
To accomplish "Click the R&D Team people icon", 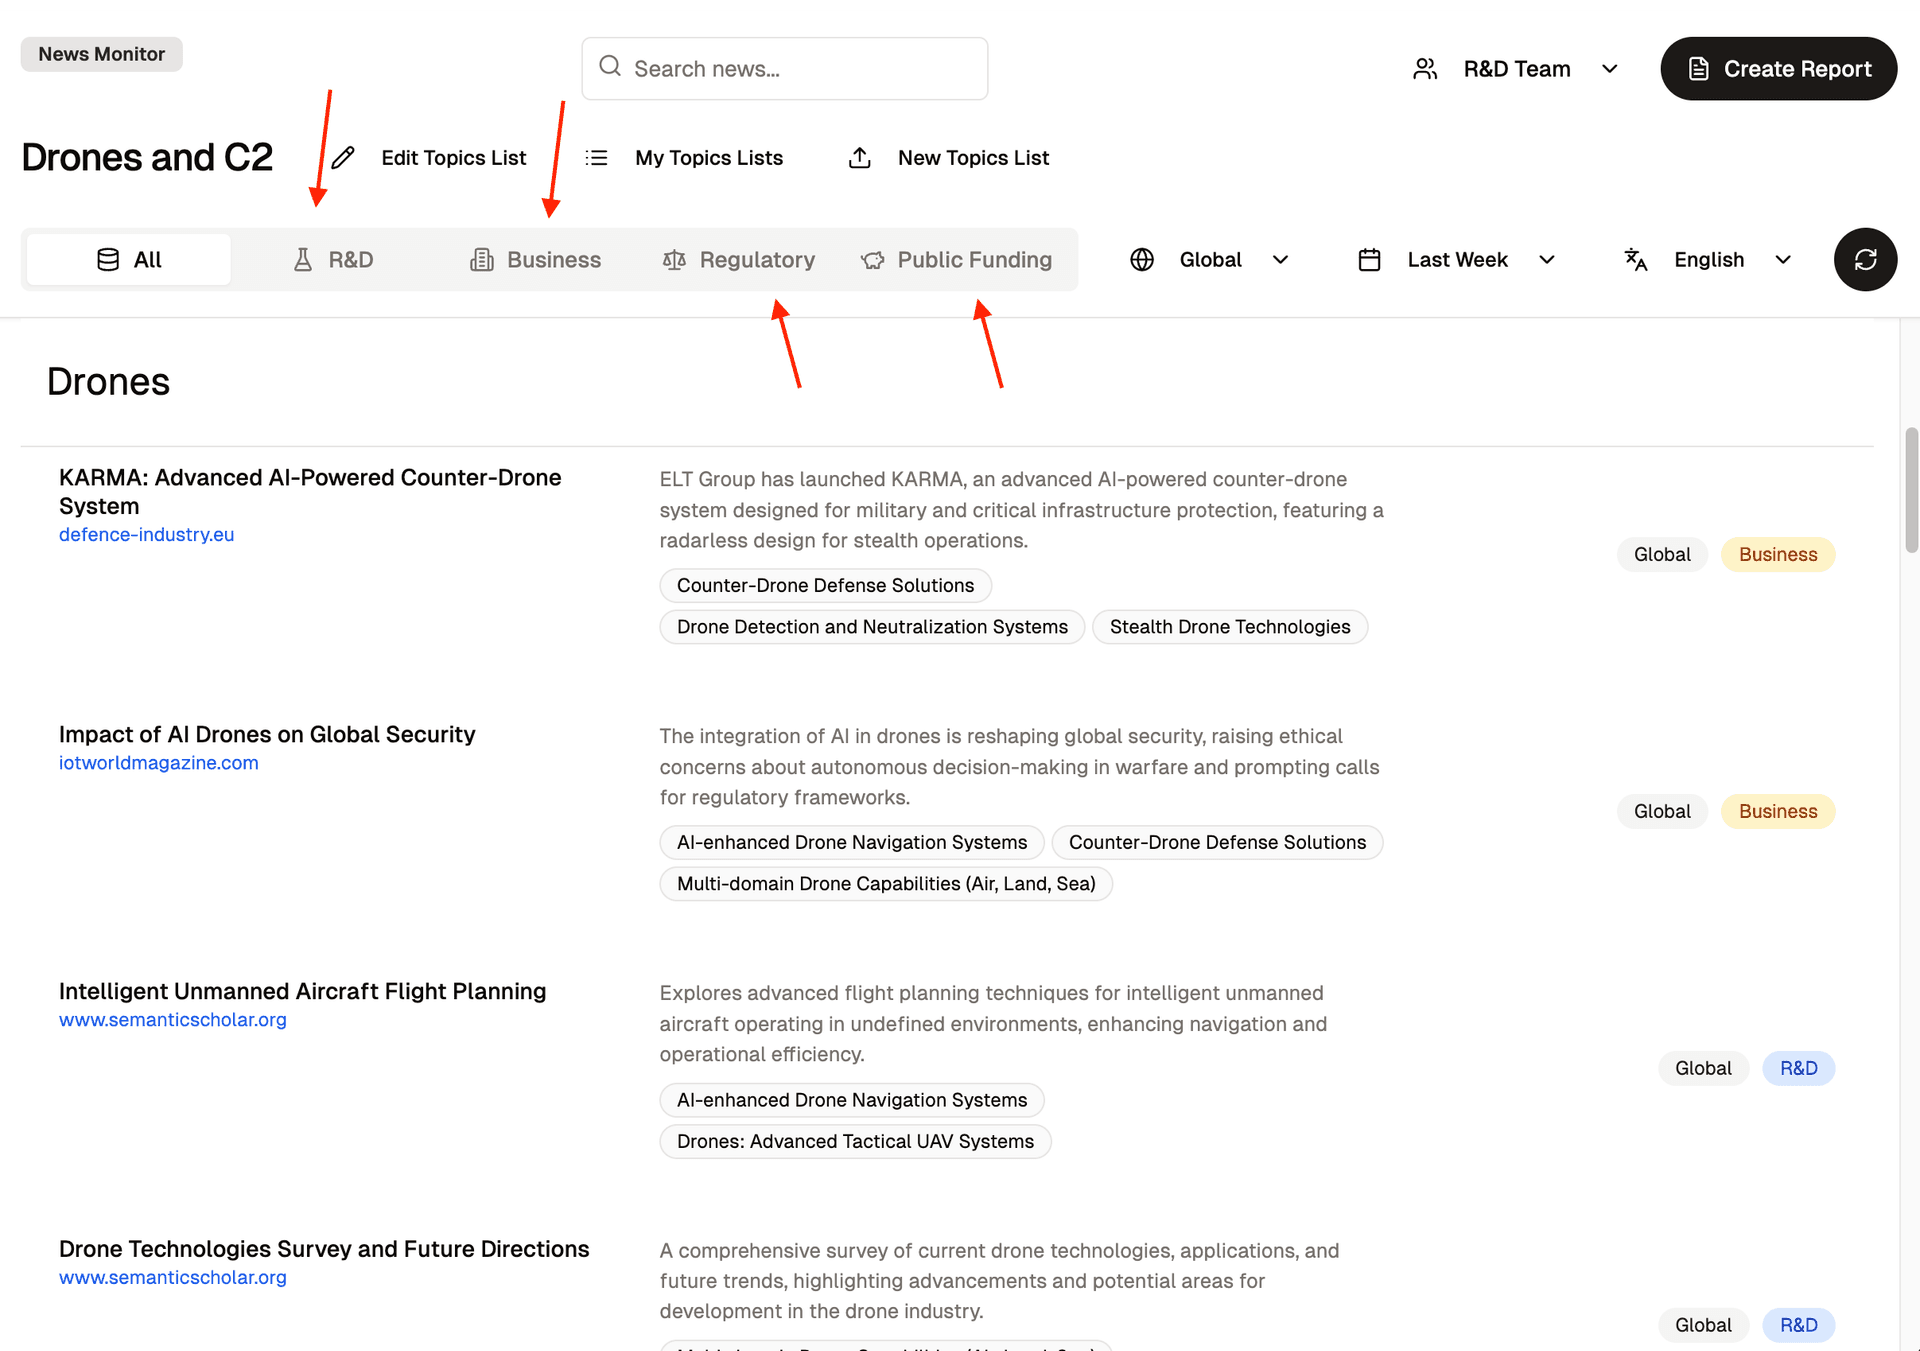I will (x=1425, y=68).
